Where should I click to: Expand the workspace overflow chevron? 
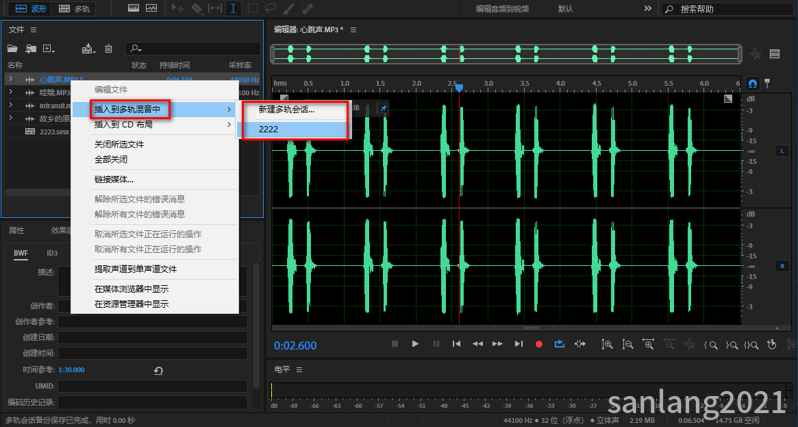click(x=647, y=8)
